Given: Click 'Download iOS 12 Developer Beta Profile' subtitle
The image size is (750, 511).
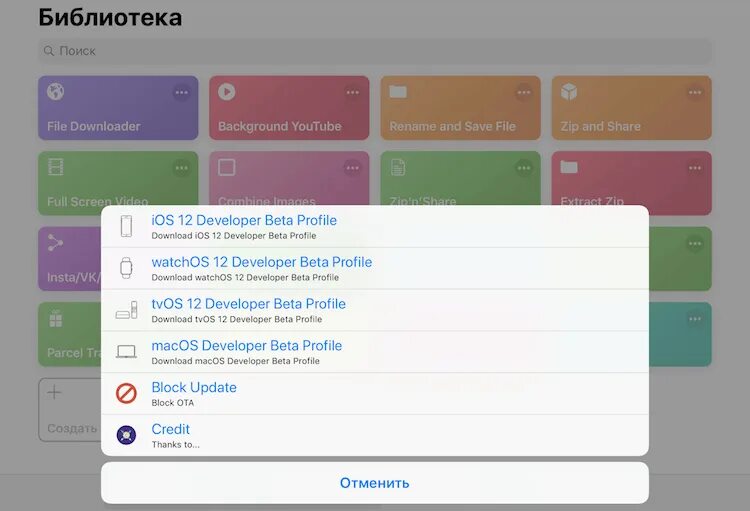Looking at the screenshot, I should (x=234, y=235).
